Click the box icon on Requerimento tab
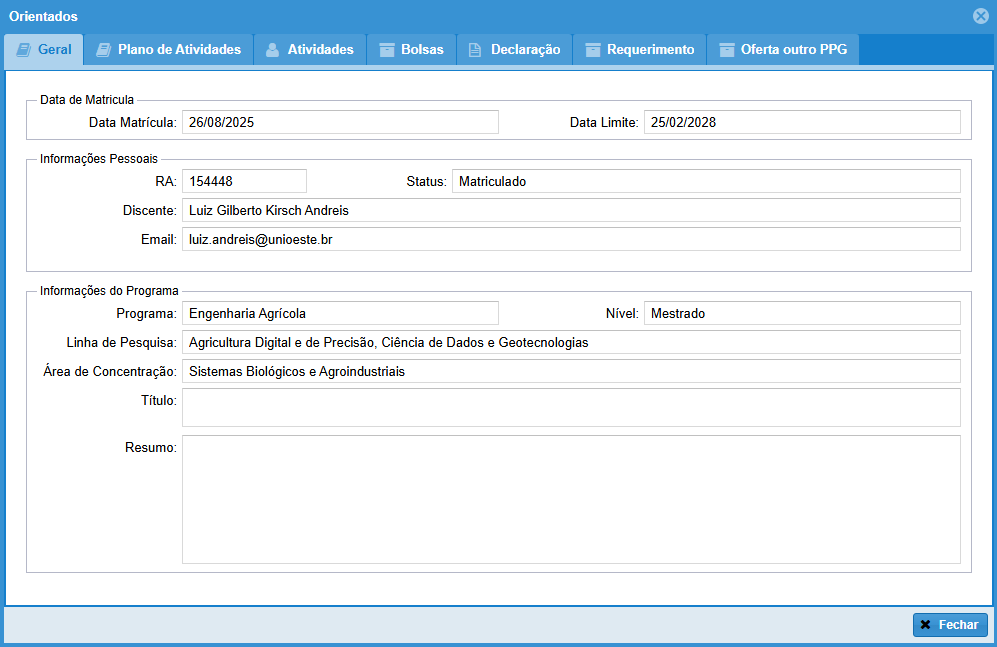Image resolution: width=997 pixels, height=647 pixels. [593, 50]
